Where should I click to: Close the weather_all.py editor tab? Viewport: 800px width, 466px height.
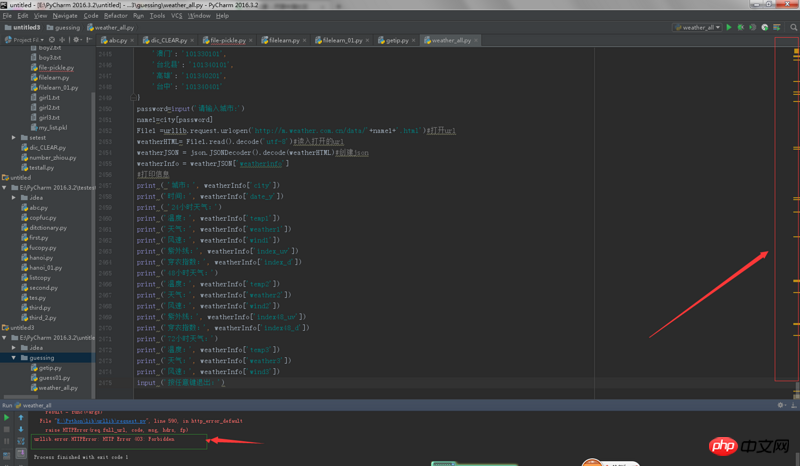click(475, 41)
